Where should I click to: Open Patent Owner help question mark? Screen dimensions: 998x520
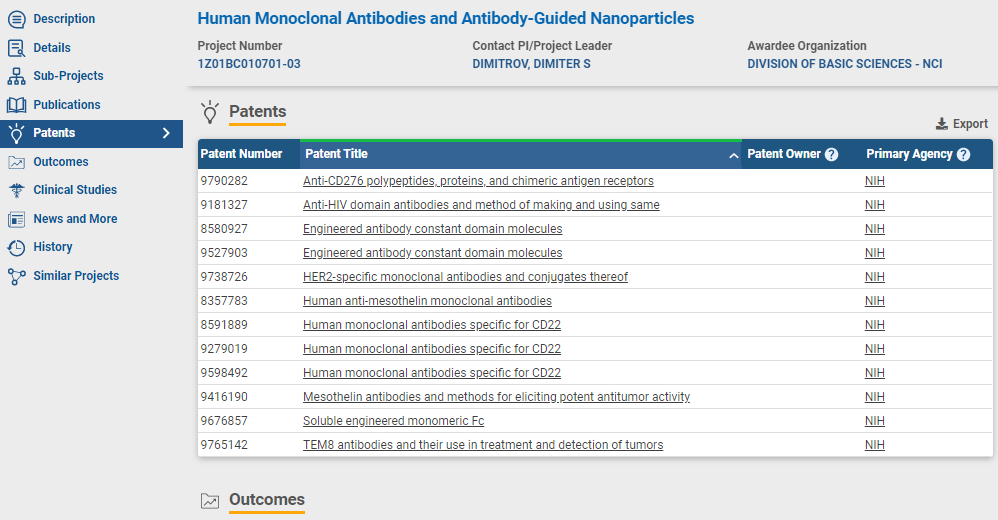[831, 155]
